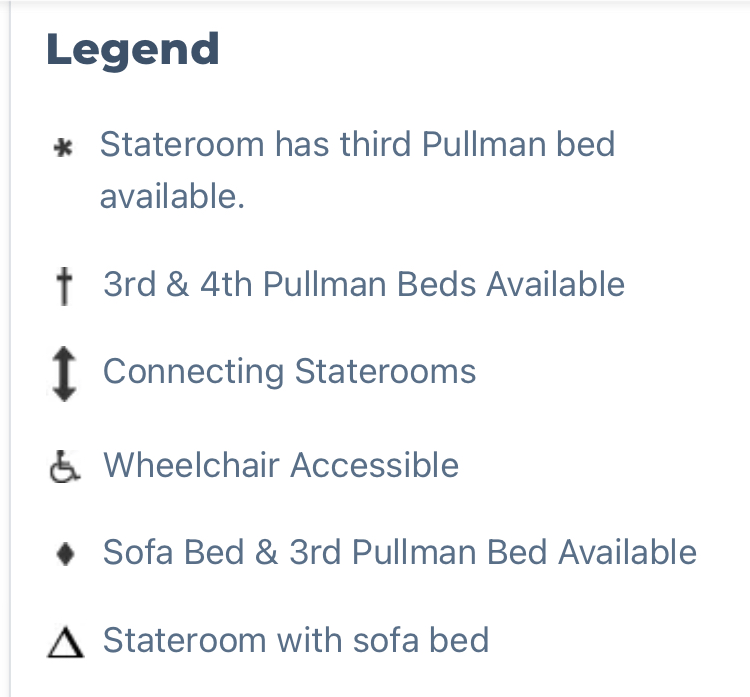Click the left vertical panel border line
The width and height of the screenshot is (750, 697).
pyautogui.click(x=10, y=349)
